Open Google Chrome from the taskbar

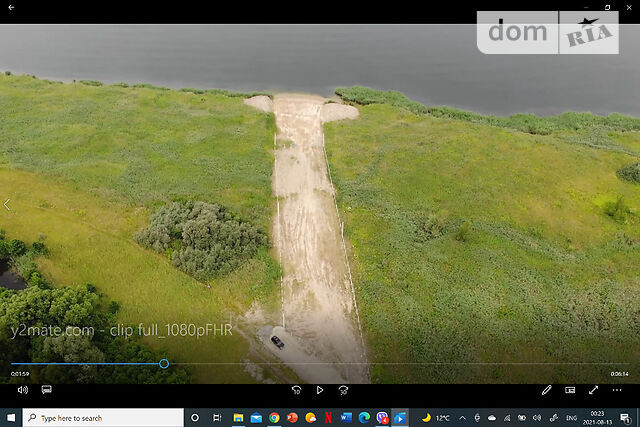274,417
